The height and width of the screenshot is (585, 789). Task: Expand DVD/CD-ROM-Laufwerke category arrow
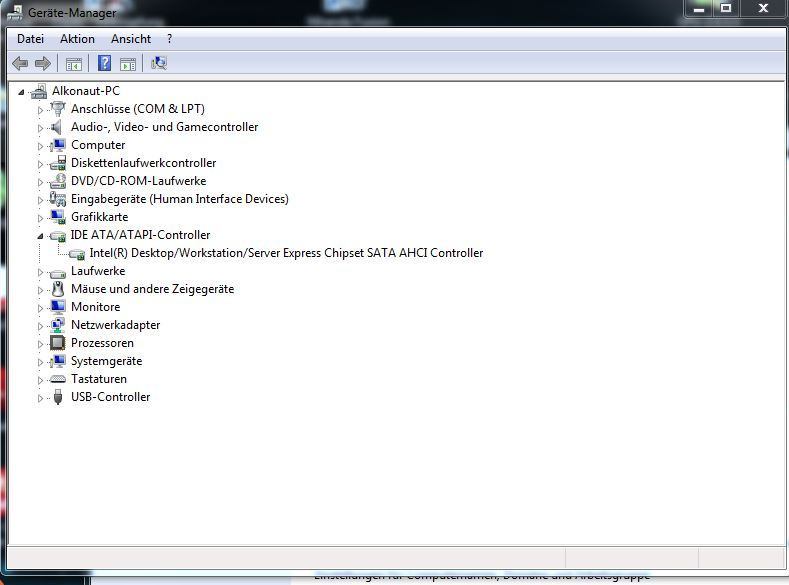(x=40, y=182)
